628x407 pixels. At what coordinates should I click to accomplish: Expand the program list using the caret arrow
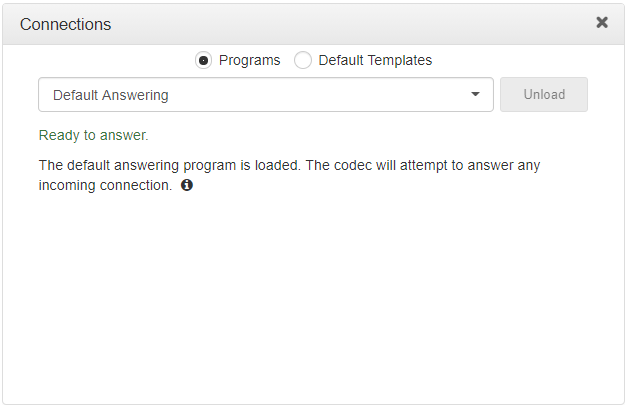[475, 95]
